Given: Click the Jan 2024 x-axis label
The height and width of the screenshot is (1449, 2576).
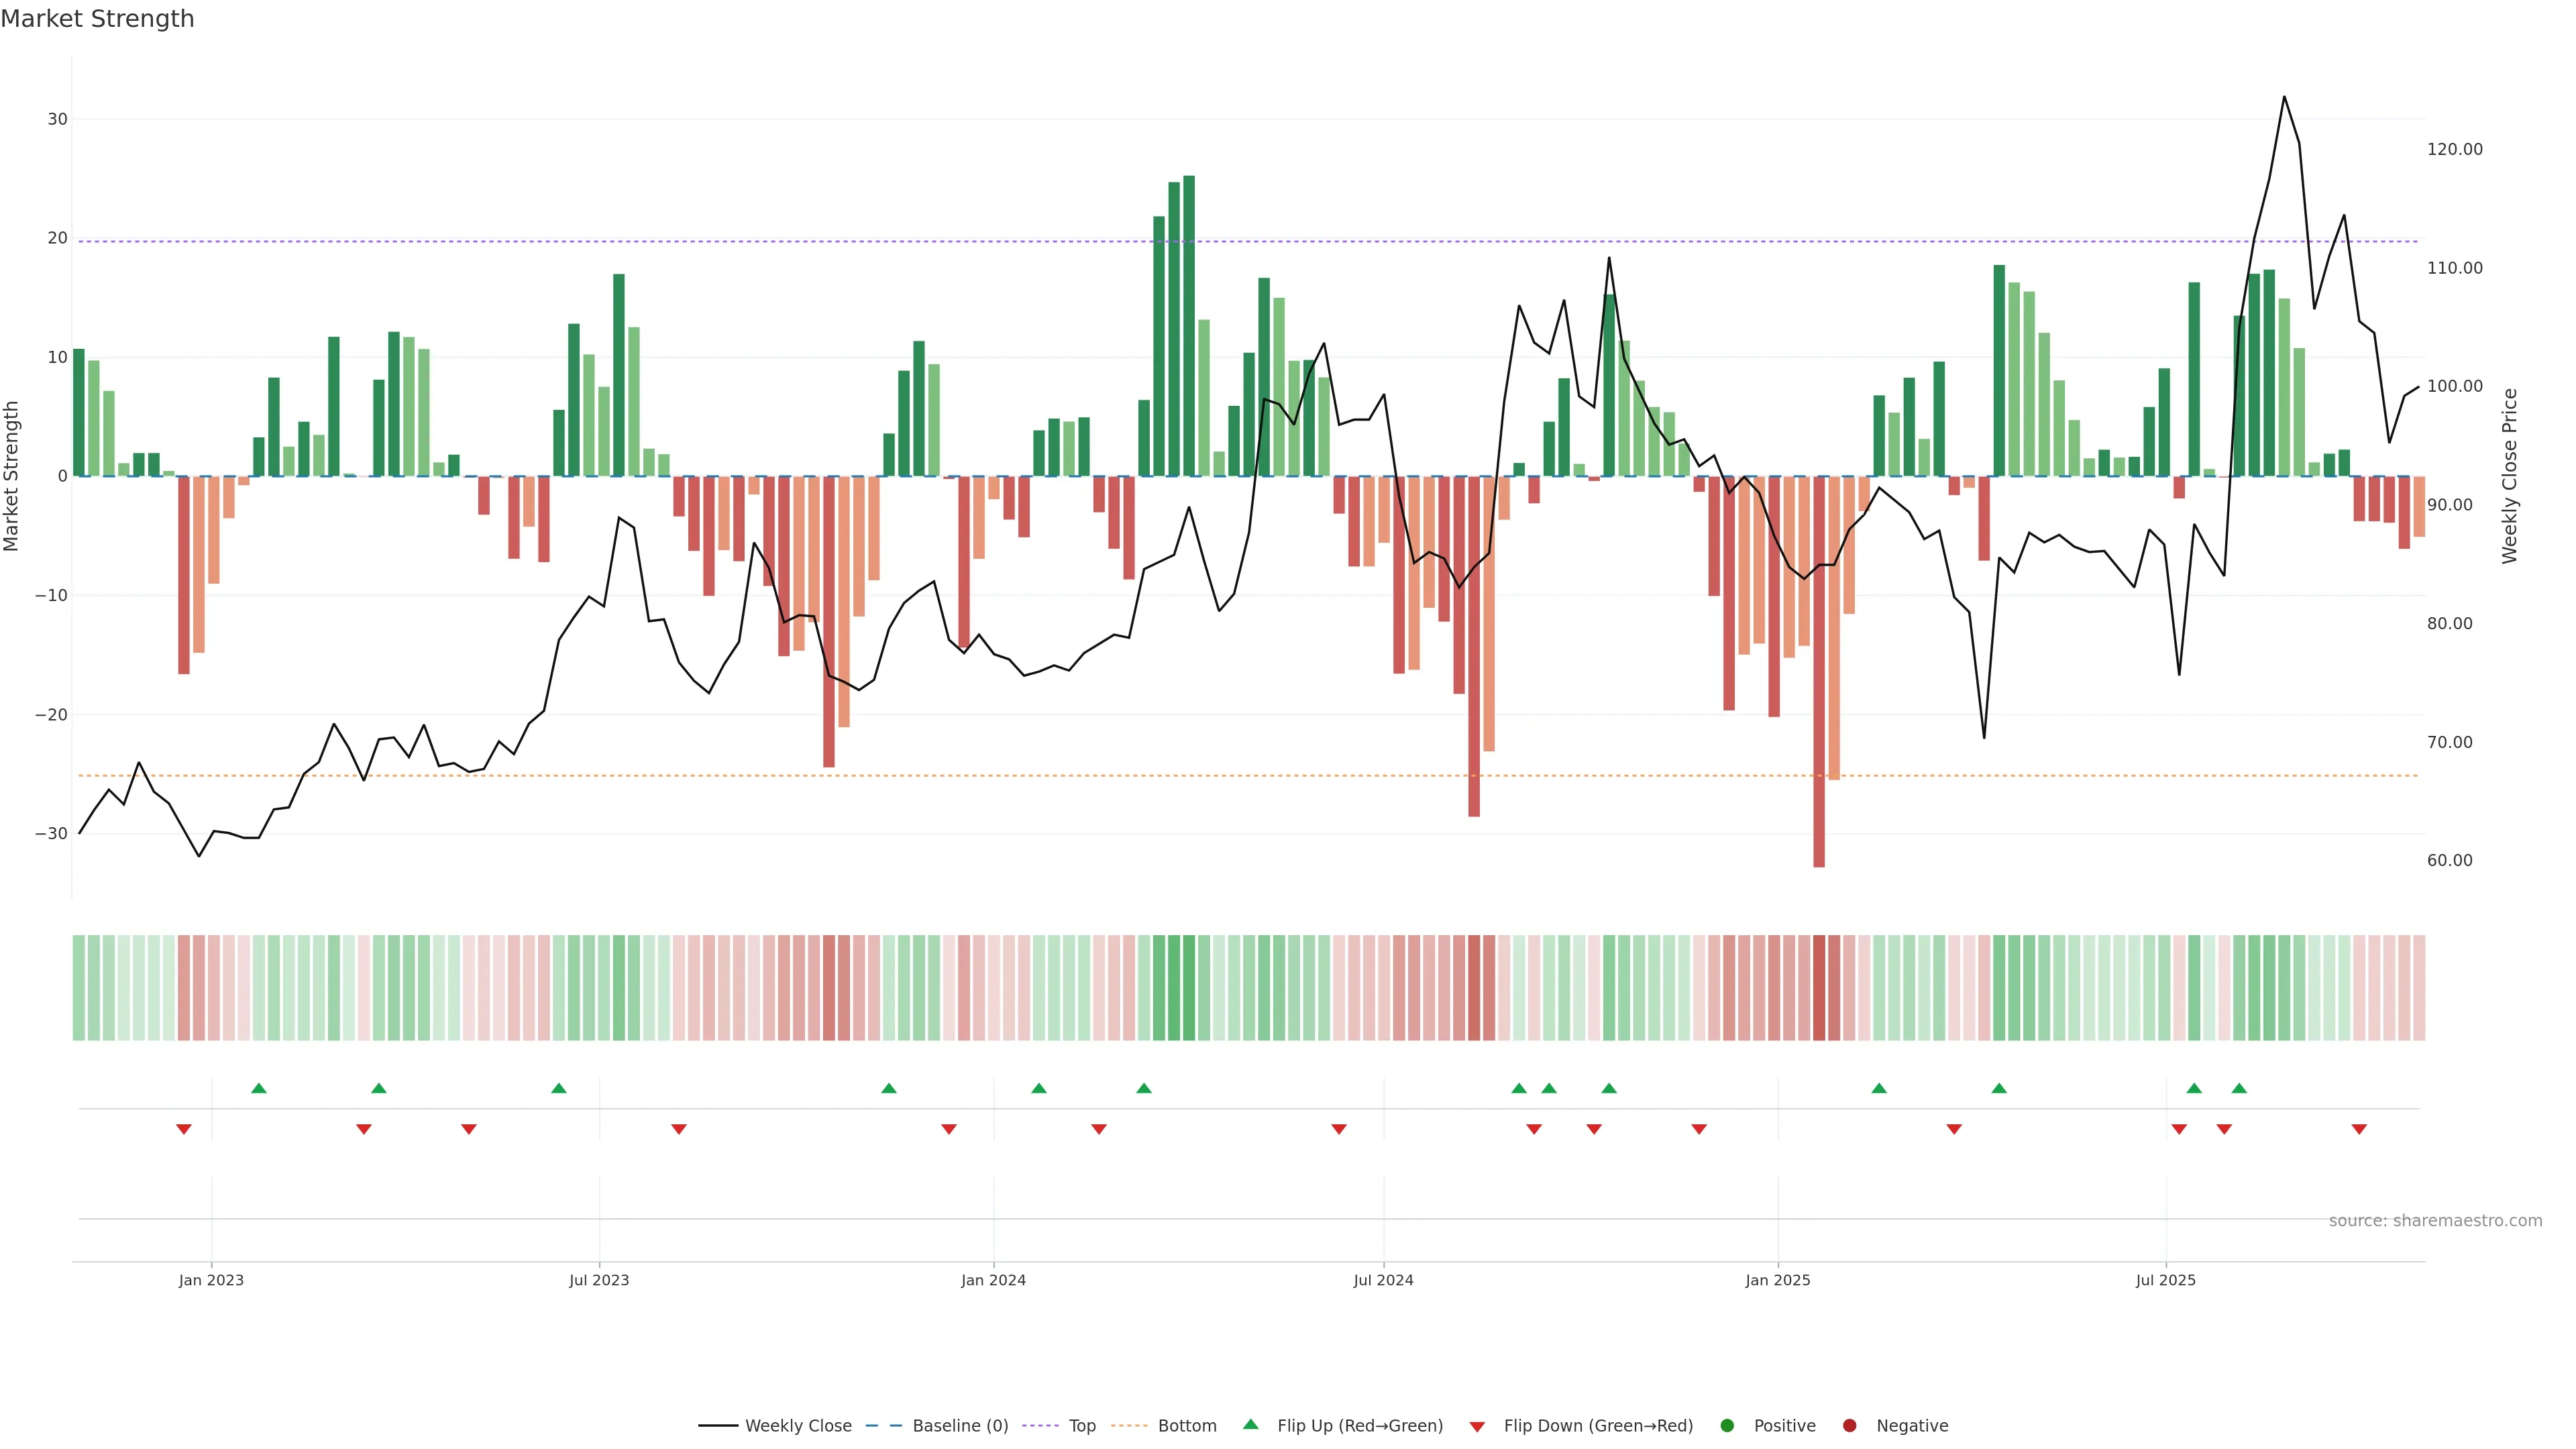Looking at the screenshot, I should [x=993, y=1280].
